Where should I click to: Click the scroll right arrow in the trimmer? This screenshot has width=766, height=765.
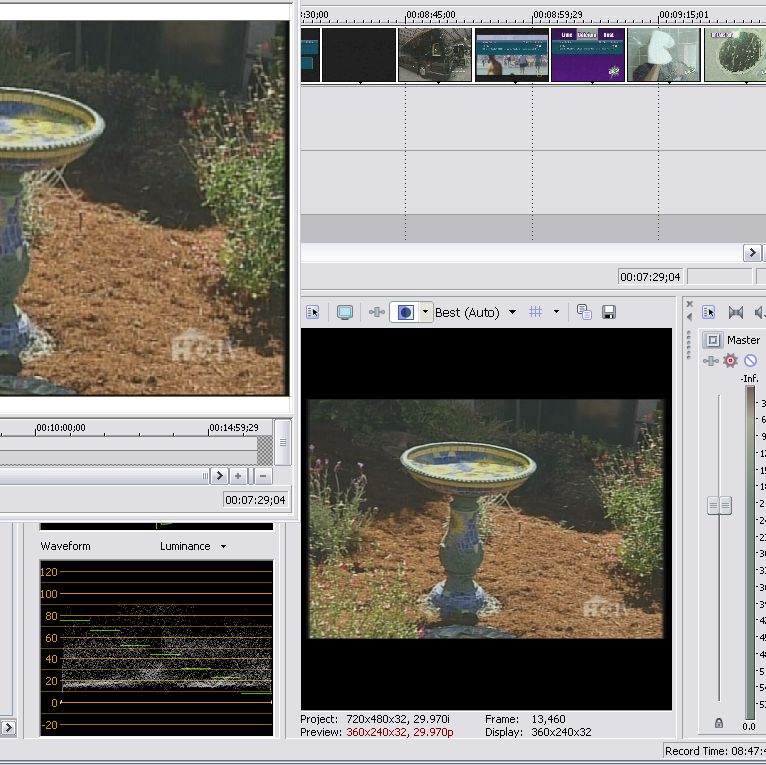[x=219, y=475]
